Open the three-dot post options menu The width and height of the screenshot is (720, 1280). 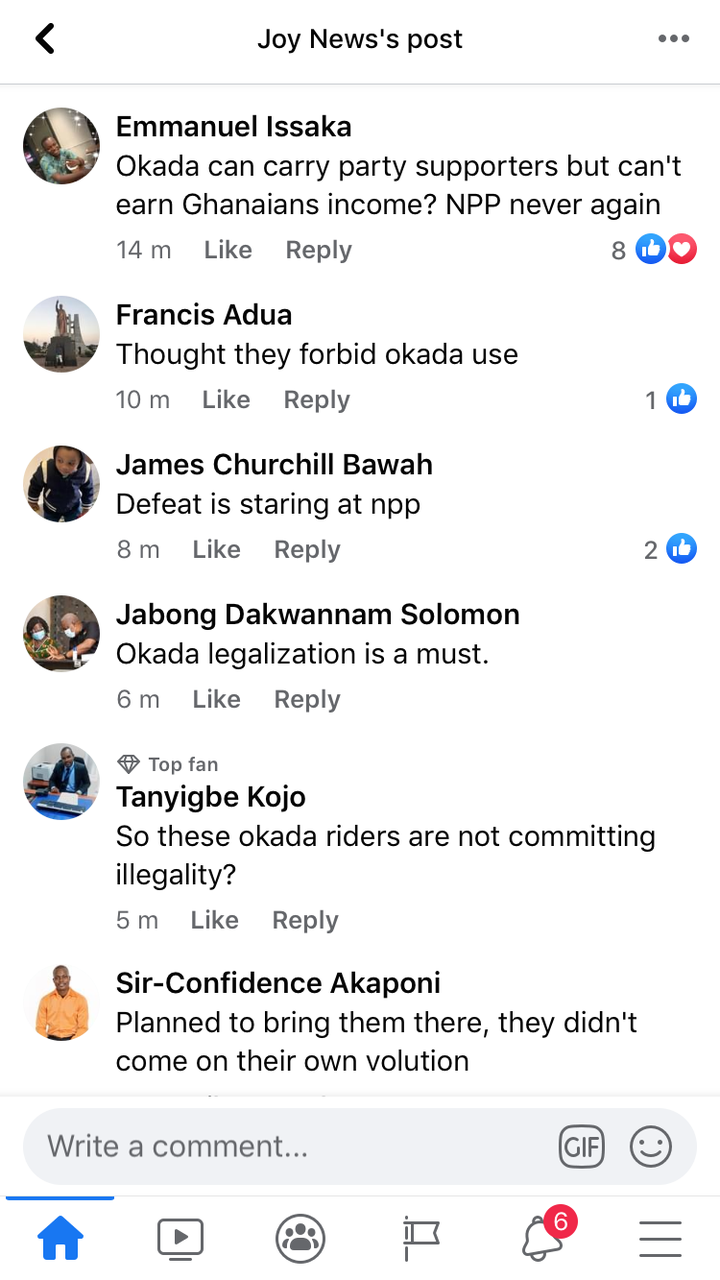(673, 39)
